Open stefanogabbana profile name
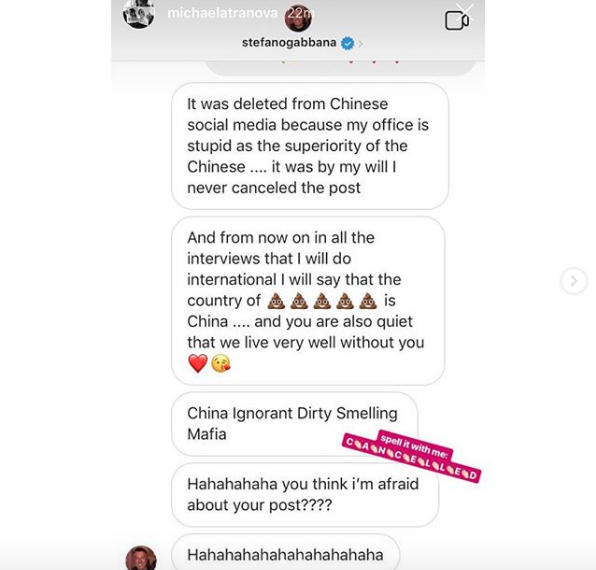This screenshot has width=596, height=570. tap(289, 42)
